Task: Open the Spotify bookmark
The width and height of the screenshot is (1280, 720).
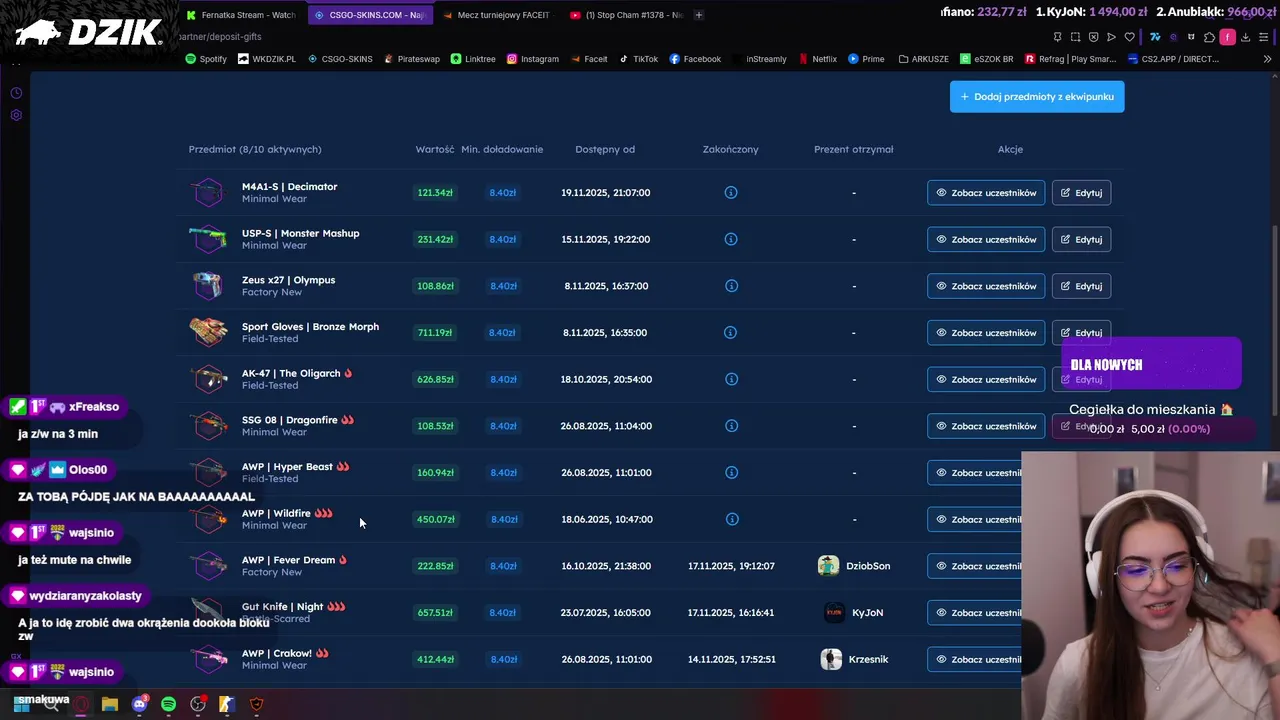Action: (x=206, y=59)
